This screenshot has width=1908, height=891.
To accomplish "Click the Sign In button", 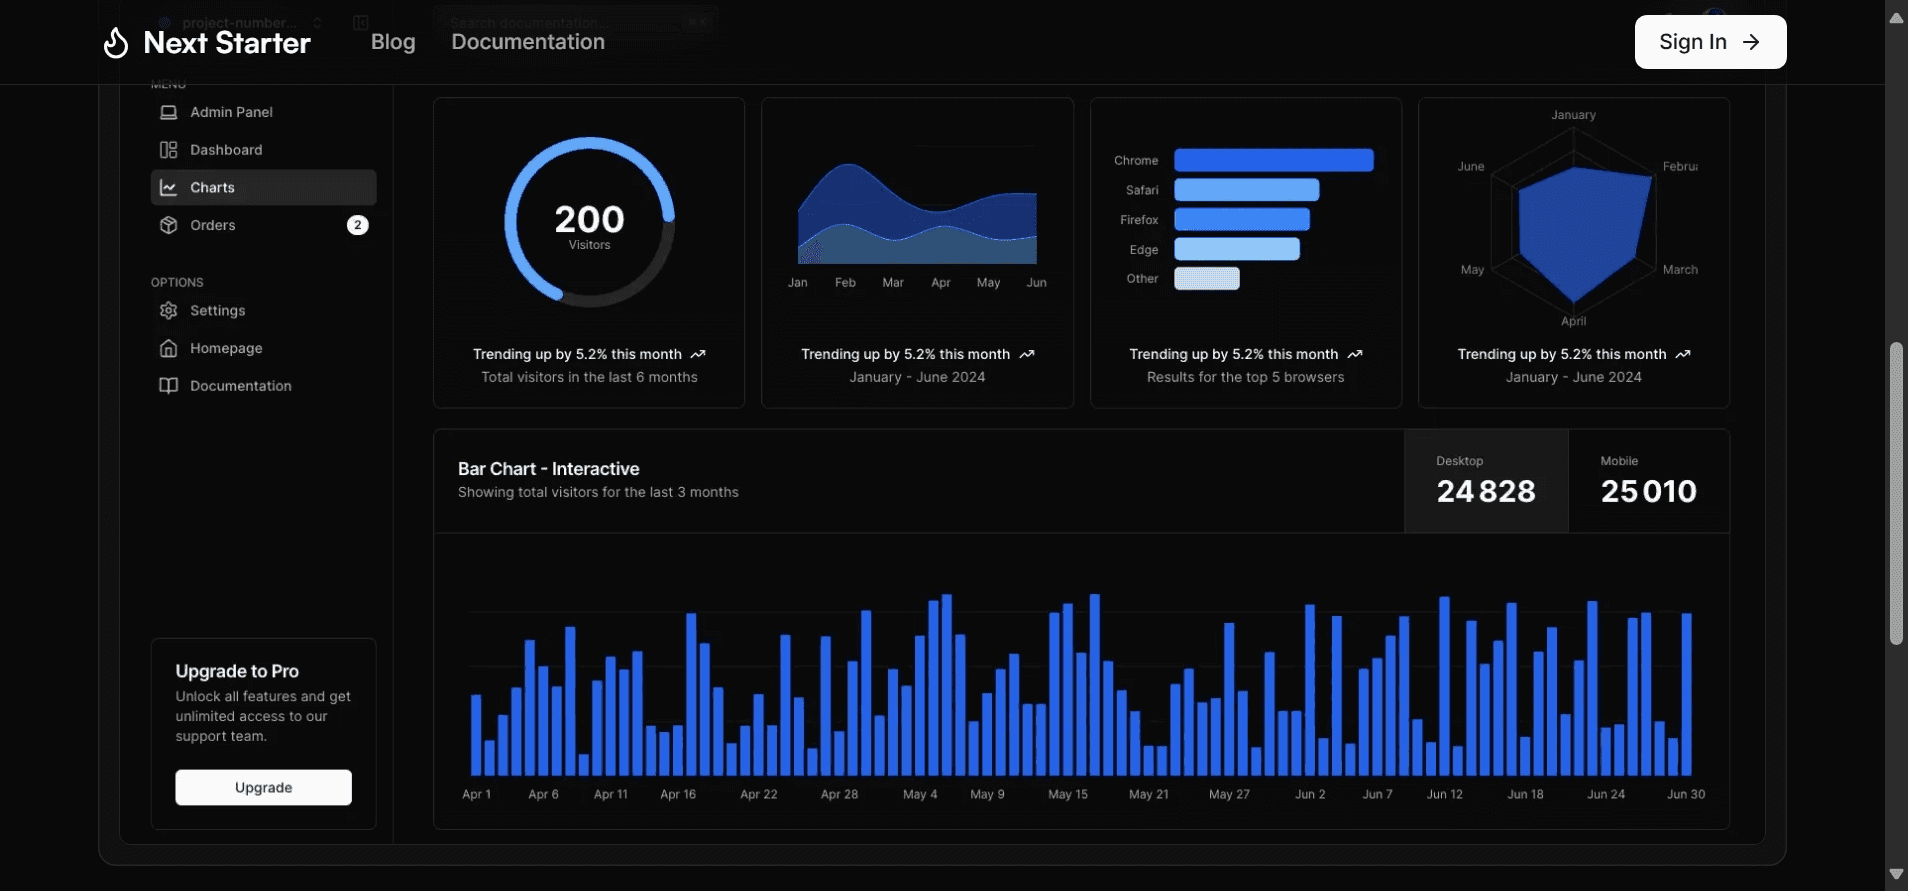I will 1710,42.
